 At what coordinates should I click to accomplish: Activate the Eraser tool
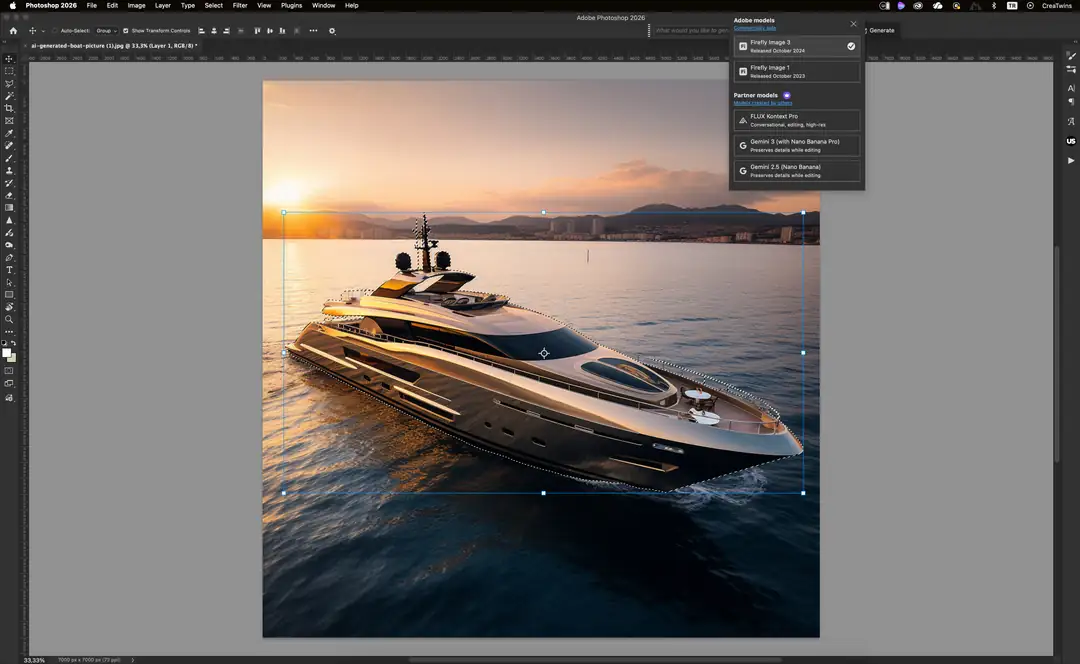(9, 195)
